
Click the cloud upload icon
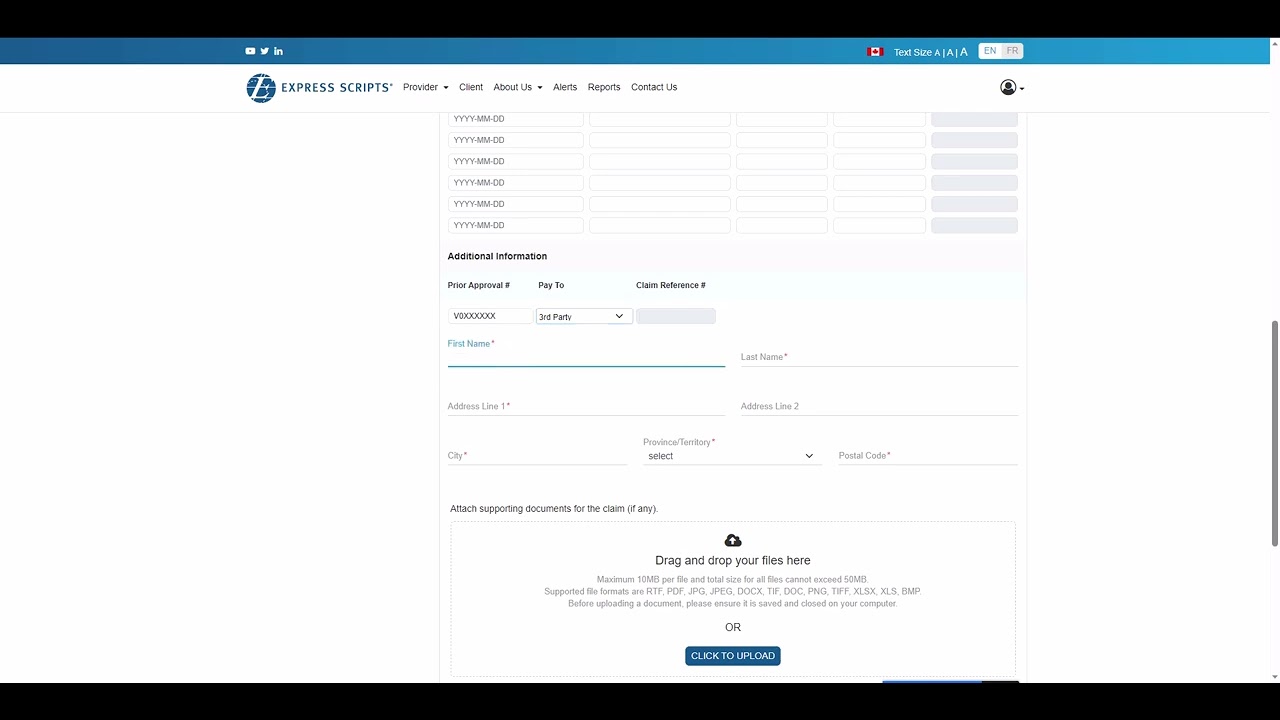[733, 541]
